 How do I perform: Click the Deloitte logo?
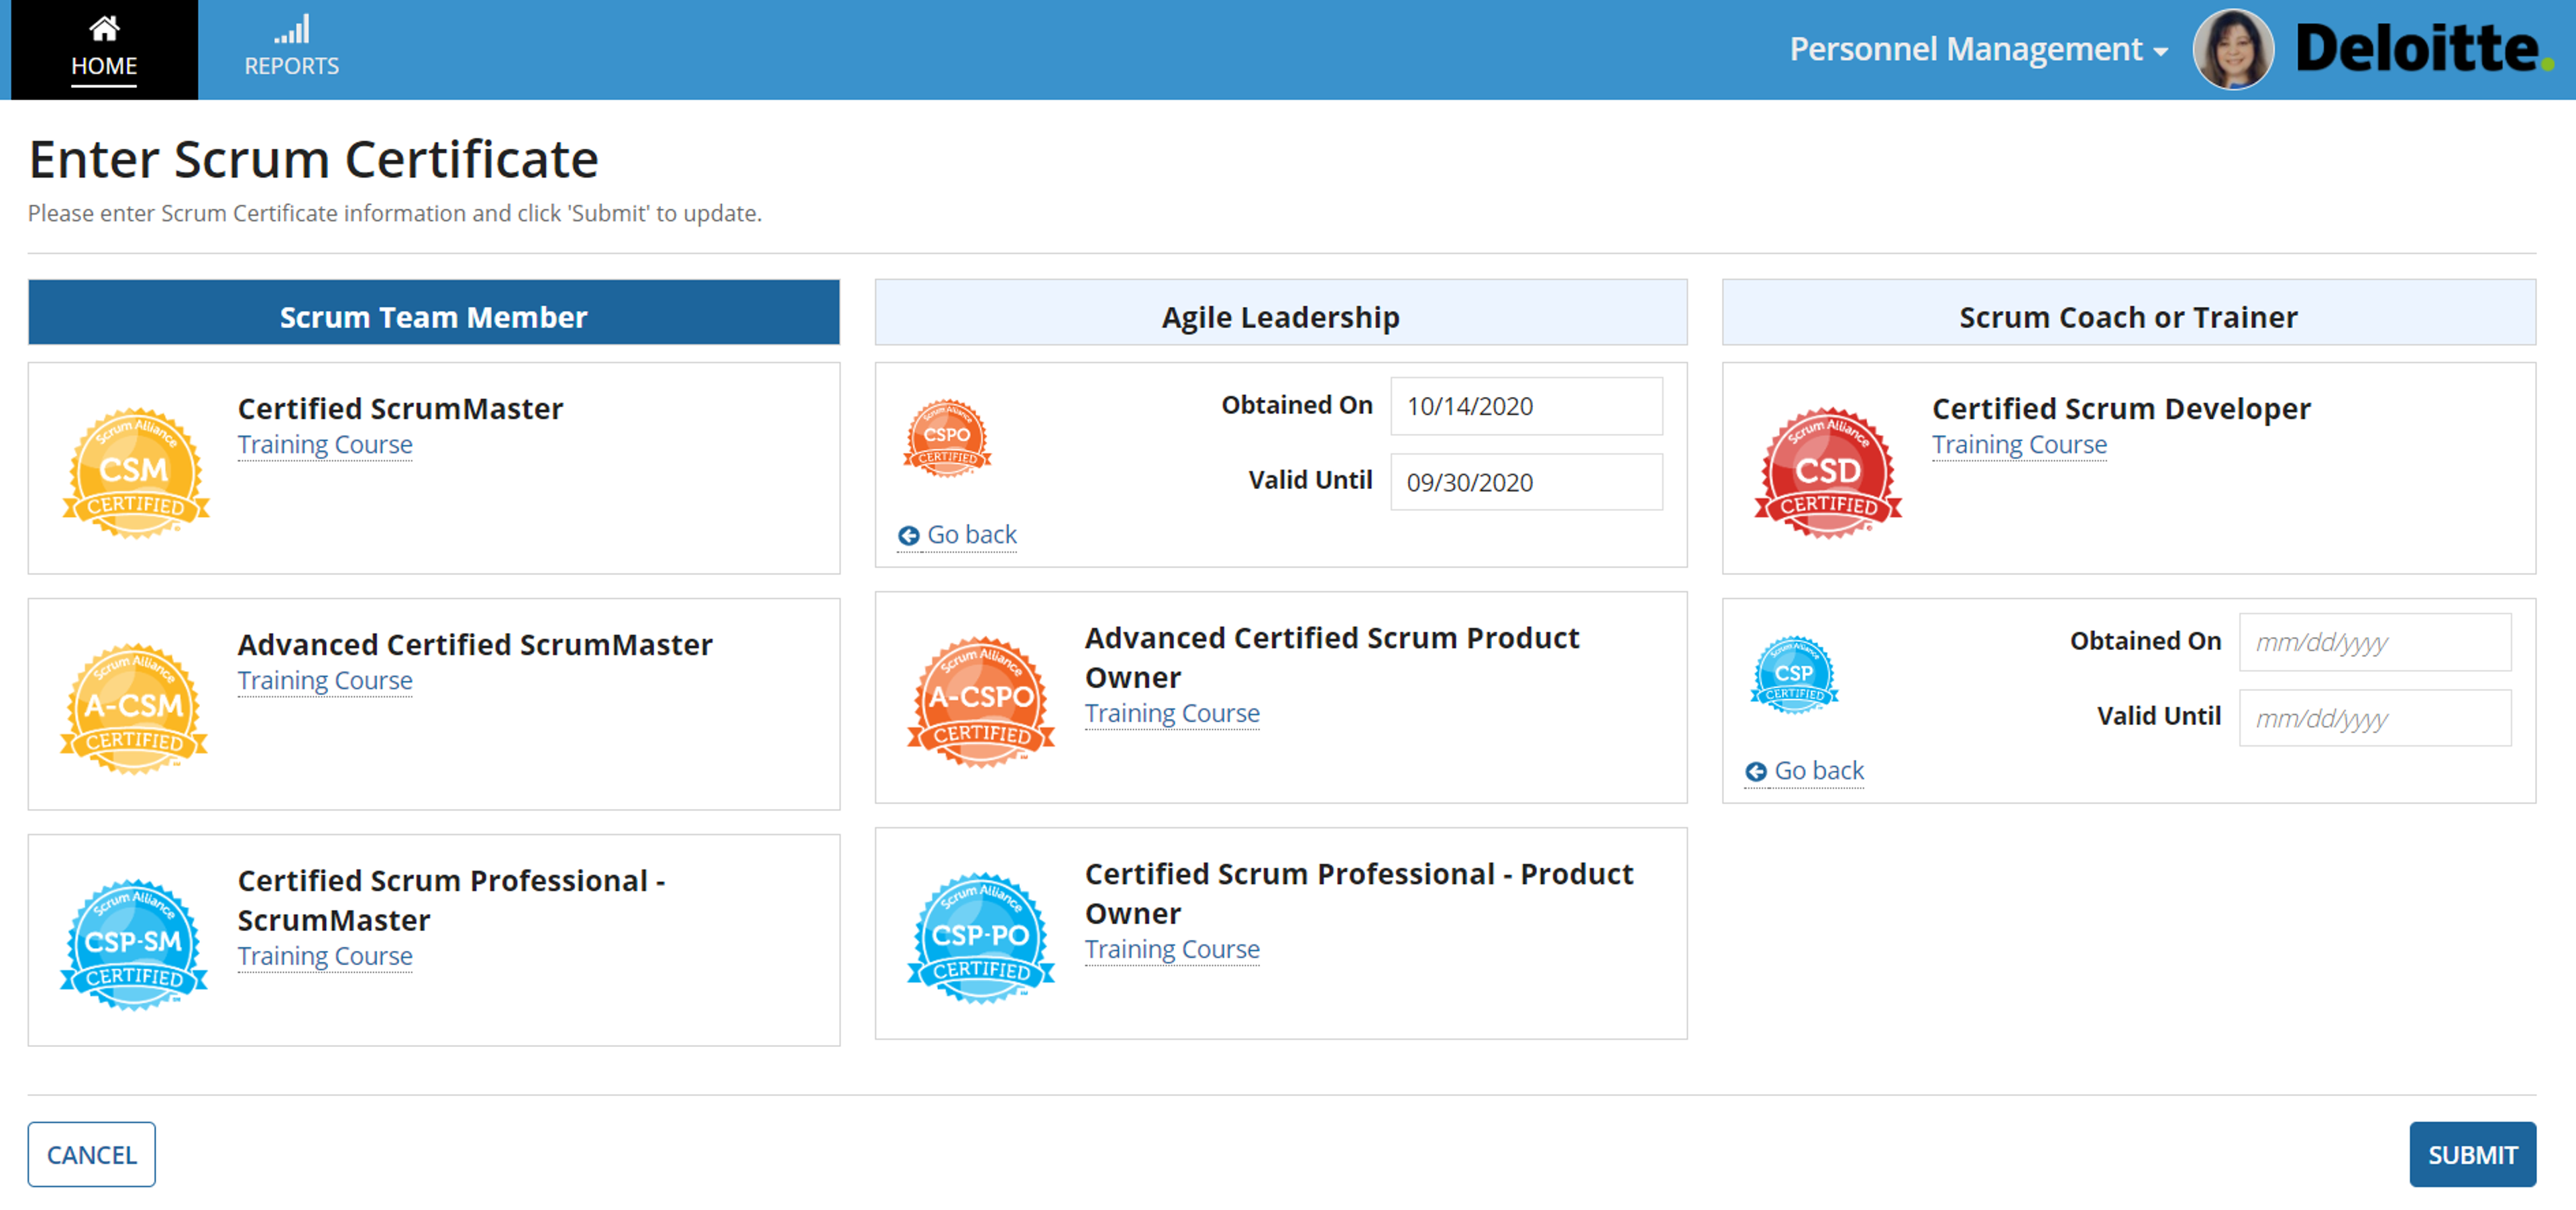point(2425,48)
